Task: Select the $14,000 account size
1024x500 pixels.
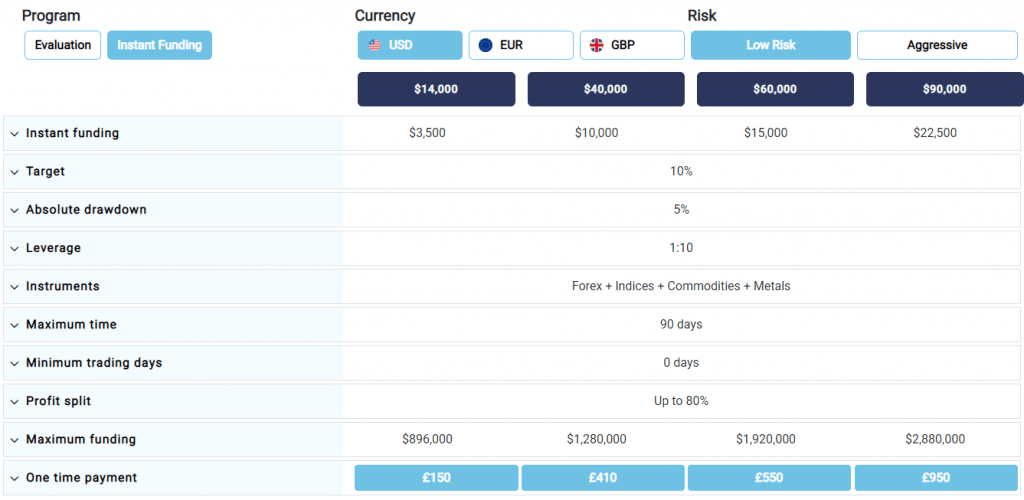Action: click(436, 89)
